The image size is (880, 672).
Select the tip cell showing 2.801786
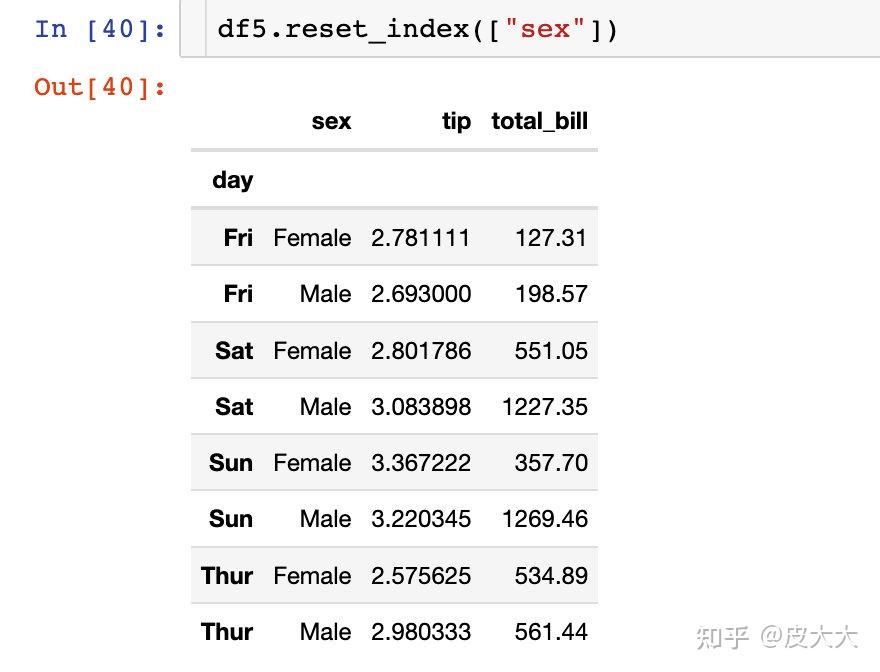point(420,351)
